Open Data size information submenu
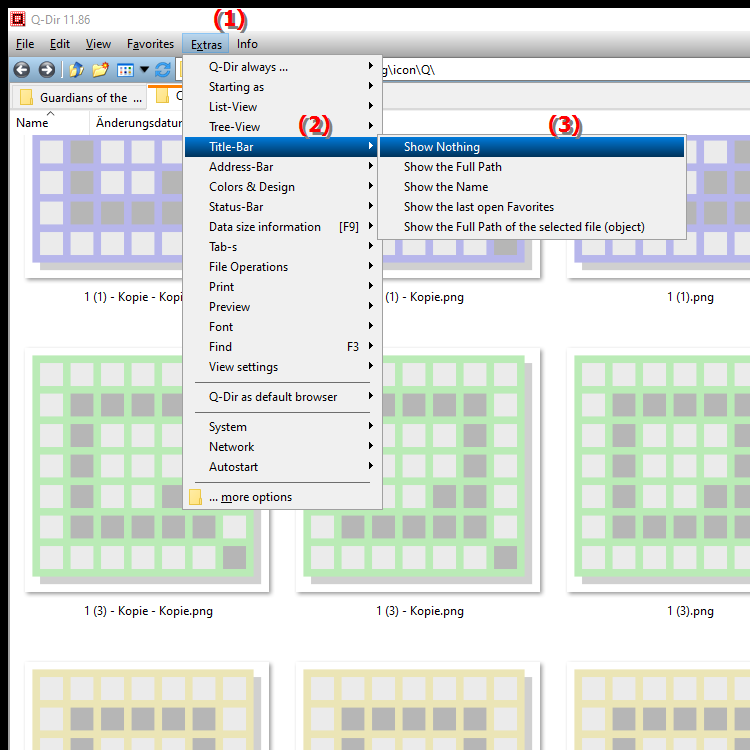 pos(283,227)
